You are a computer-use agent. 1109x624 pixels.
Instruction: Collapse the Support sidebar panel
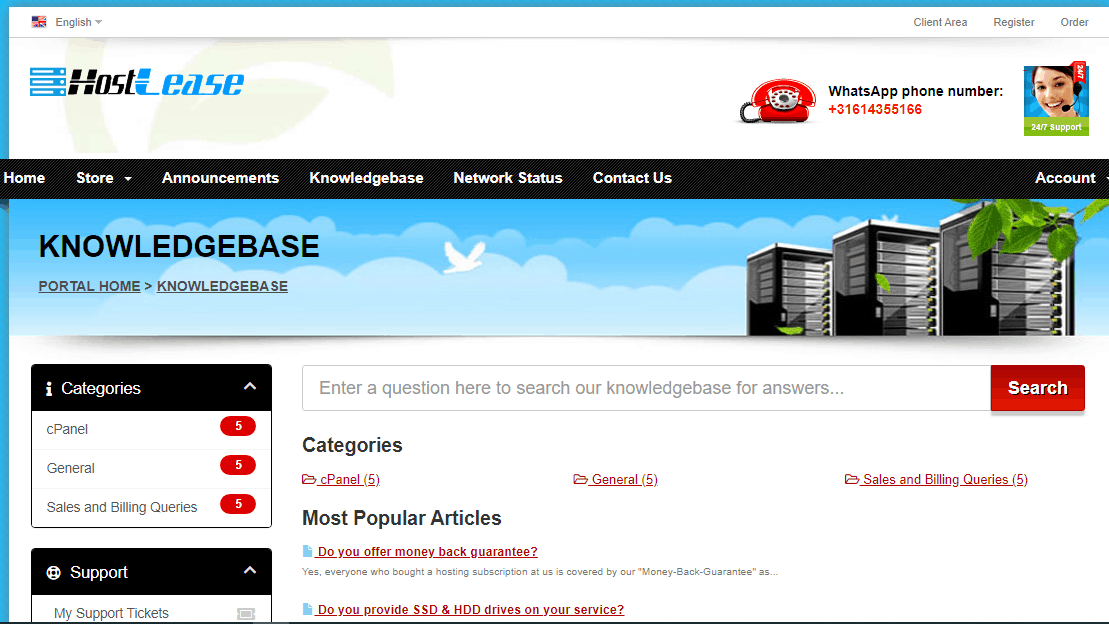tap(250, 570)
